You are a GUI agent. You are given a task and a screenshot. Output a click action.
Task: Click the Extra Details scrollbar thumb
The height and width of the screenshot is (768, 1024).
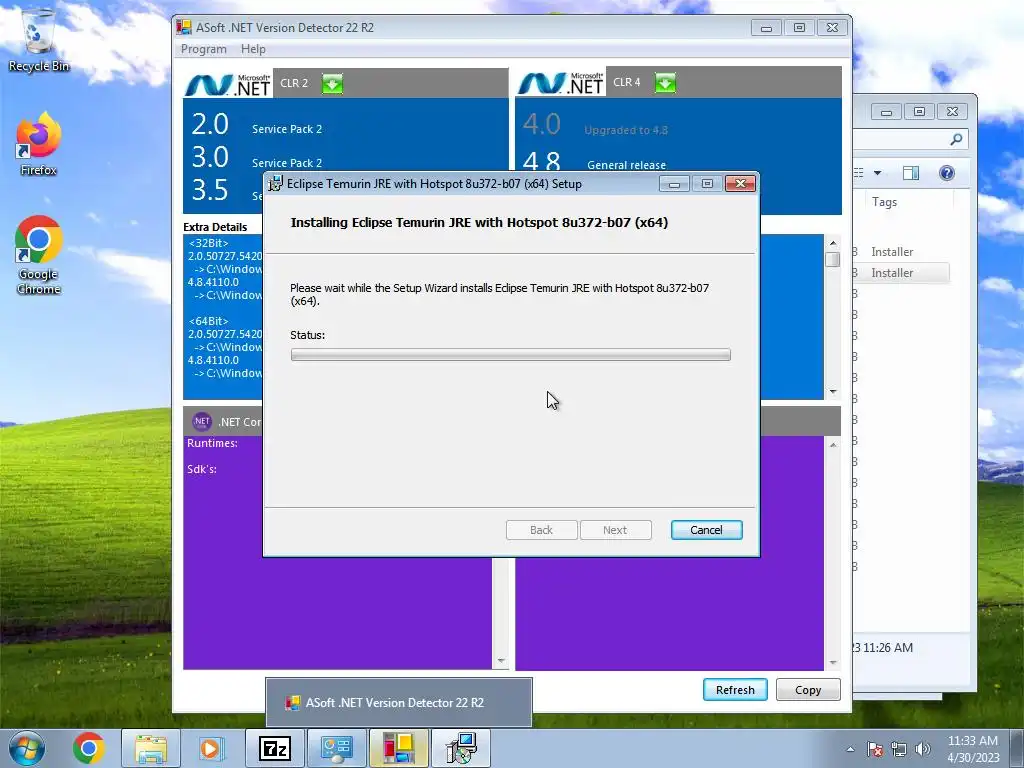click(833, 259)
